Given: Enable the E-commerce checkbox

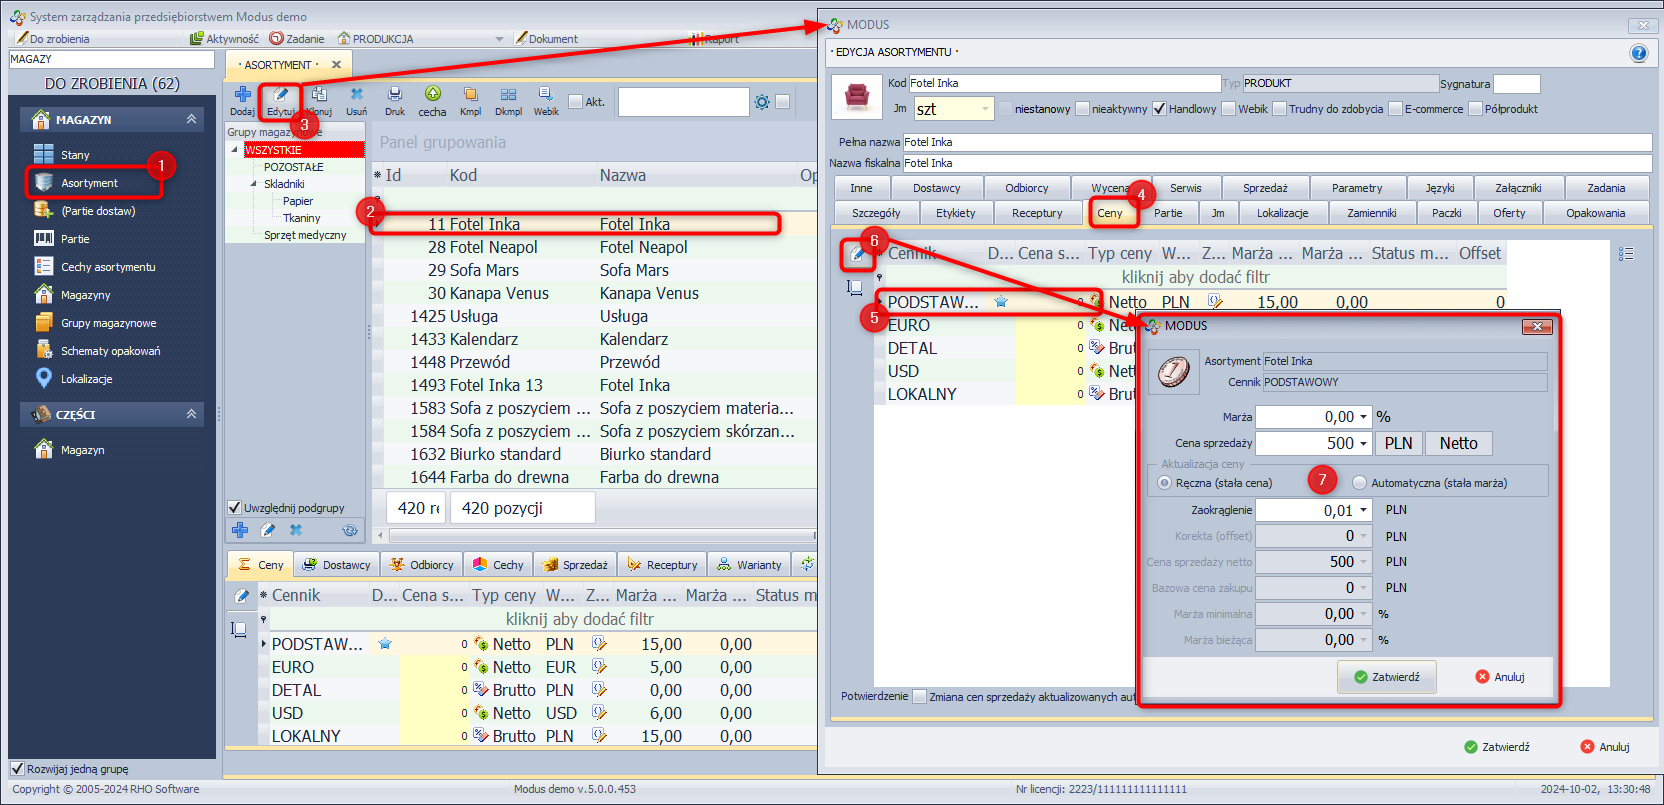Looking at the screenshot, I should click(1395, 109).
